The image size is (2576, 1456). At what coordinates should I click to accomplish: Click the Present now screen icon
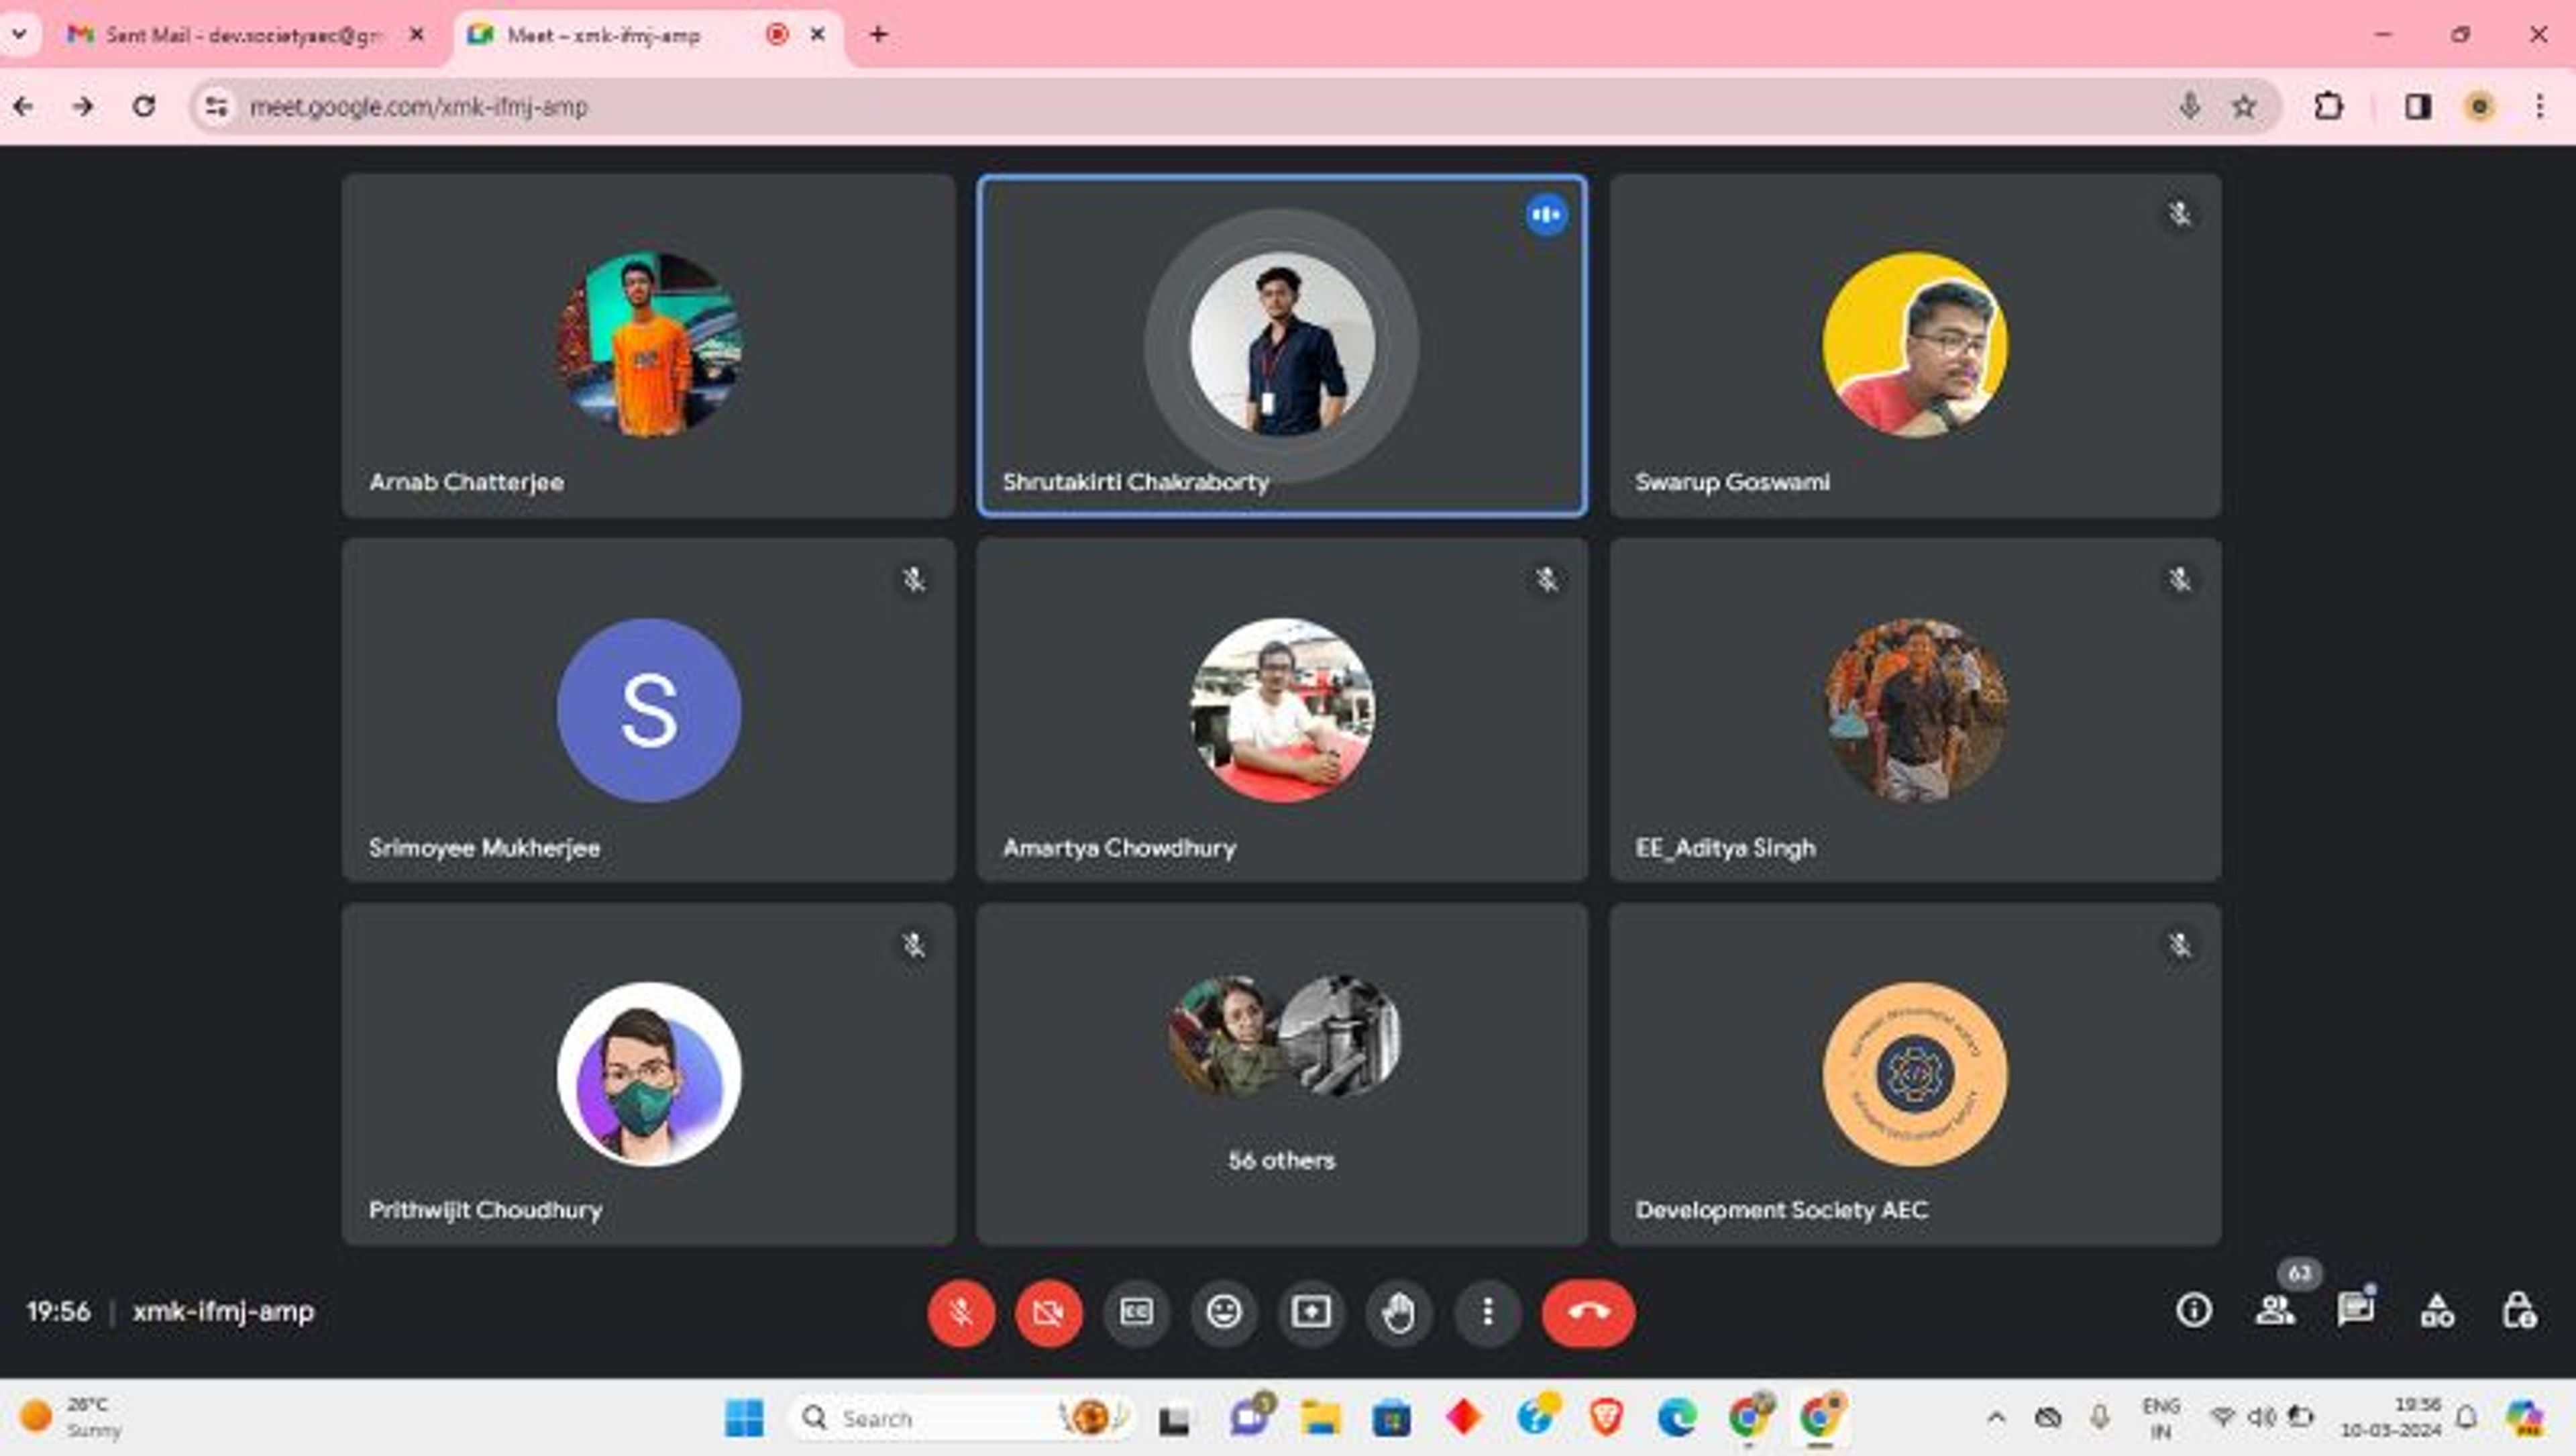[1311, 1312]
